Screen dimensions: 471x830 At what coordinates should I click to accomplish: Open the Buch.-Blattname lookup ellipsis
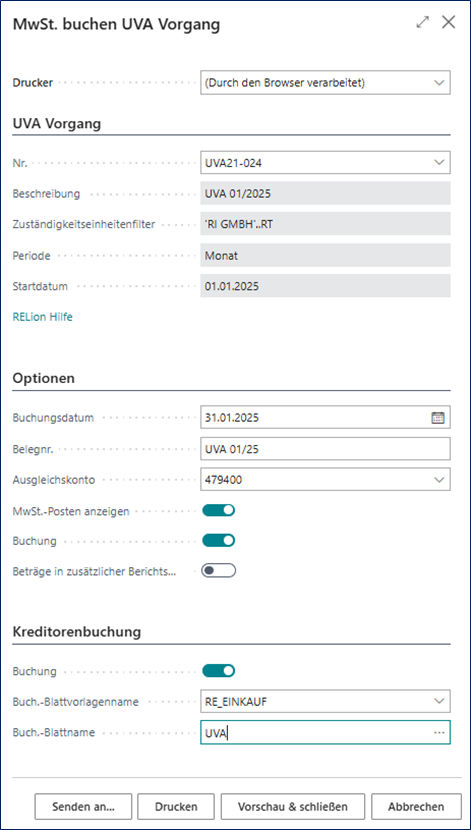pos(439,733)
